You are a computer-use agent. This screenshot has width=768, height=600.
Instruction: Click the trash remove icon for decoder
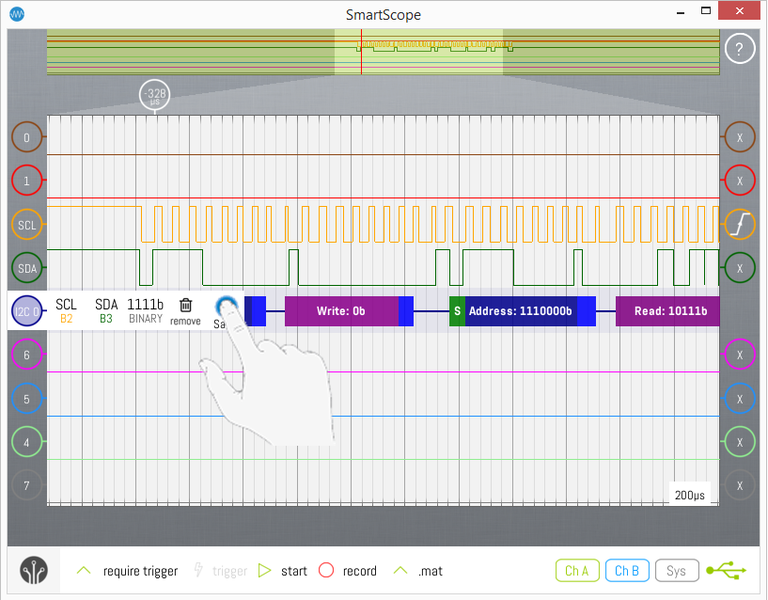tap(185, 307)
